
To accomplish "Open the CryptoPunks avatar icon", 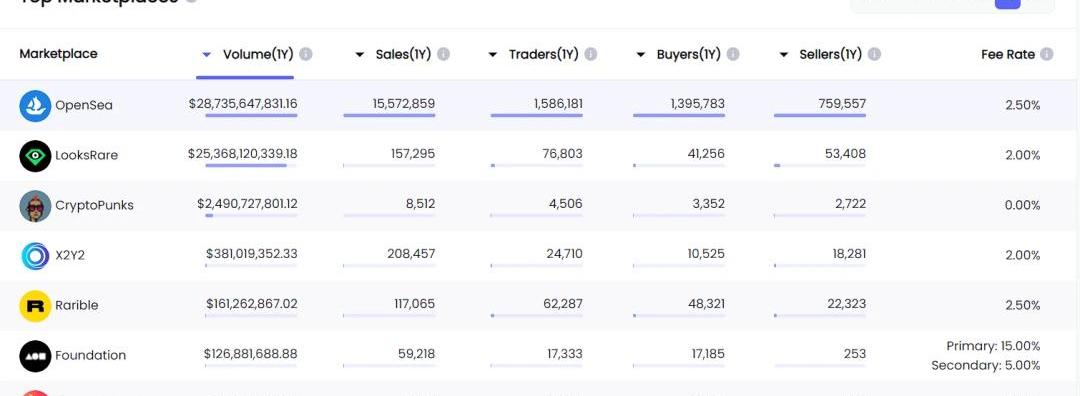I will click(x=35, y=206).
